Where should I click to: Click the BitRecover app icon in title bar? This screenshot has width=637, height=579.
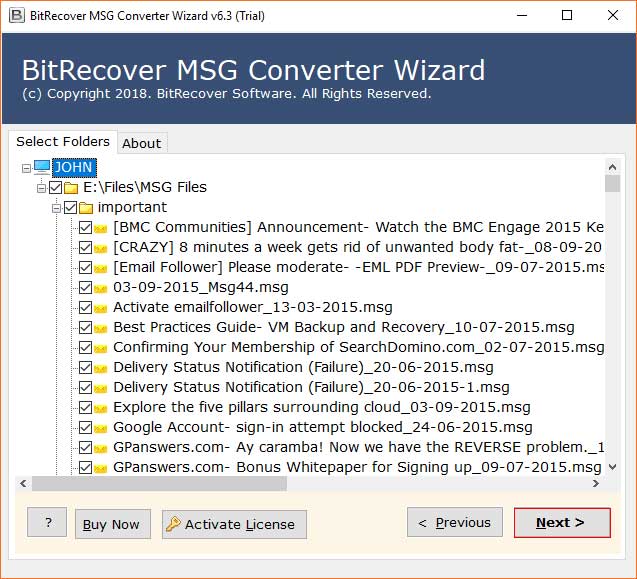point(16,15)
